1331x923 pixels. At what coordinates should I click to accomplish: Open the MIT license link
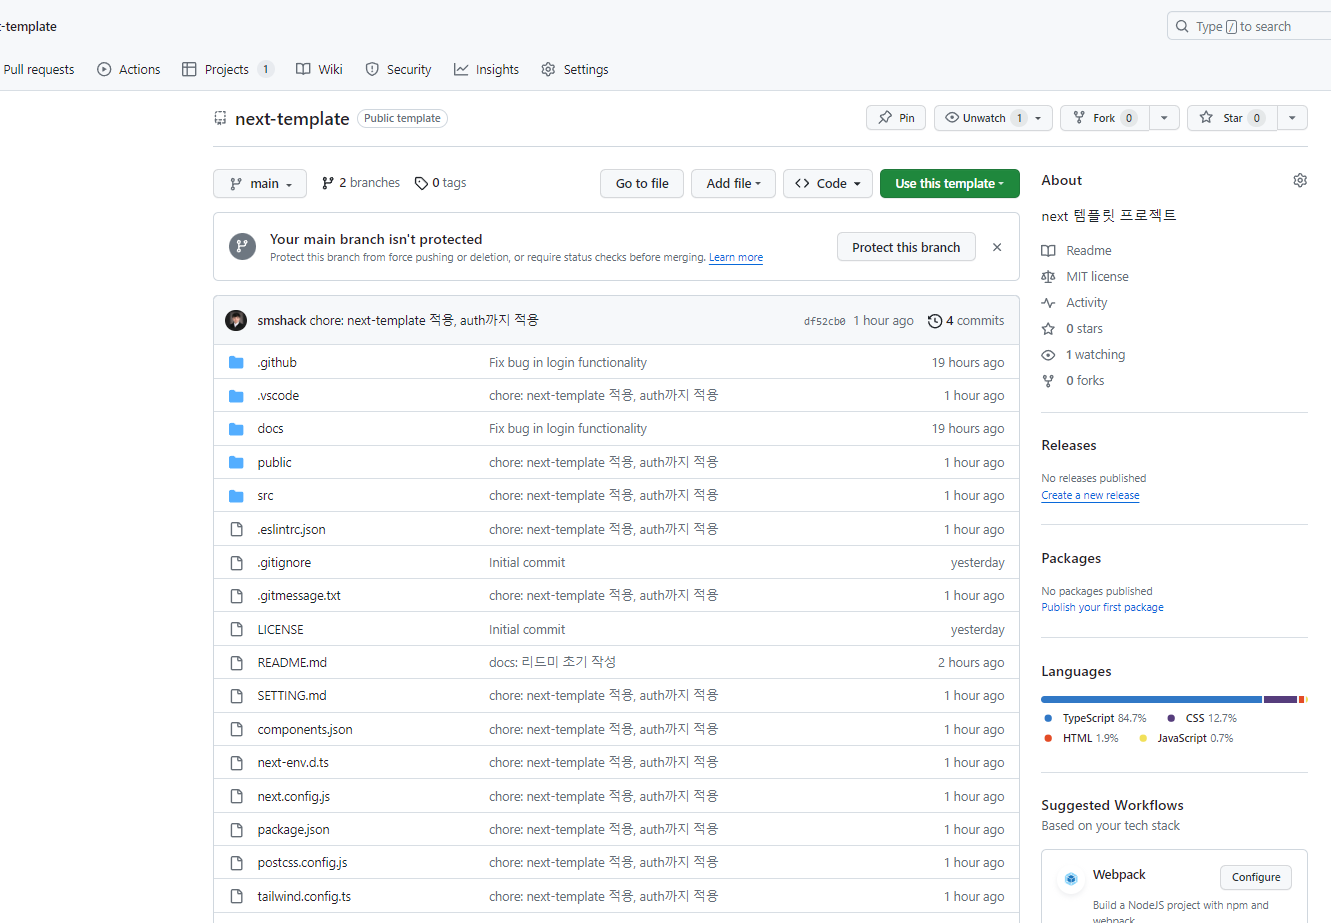[x=1085, y=276]
